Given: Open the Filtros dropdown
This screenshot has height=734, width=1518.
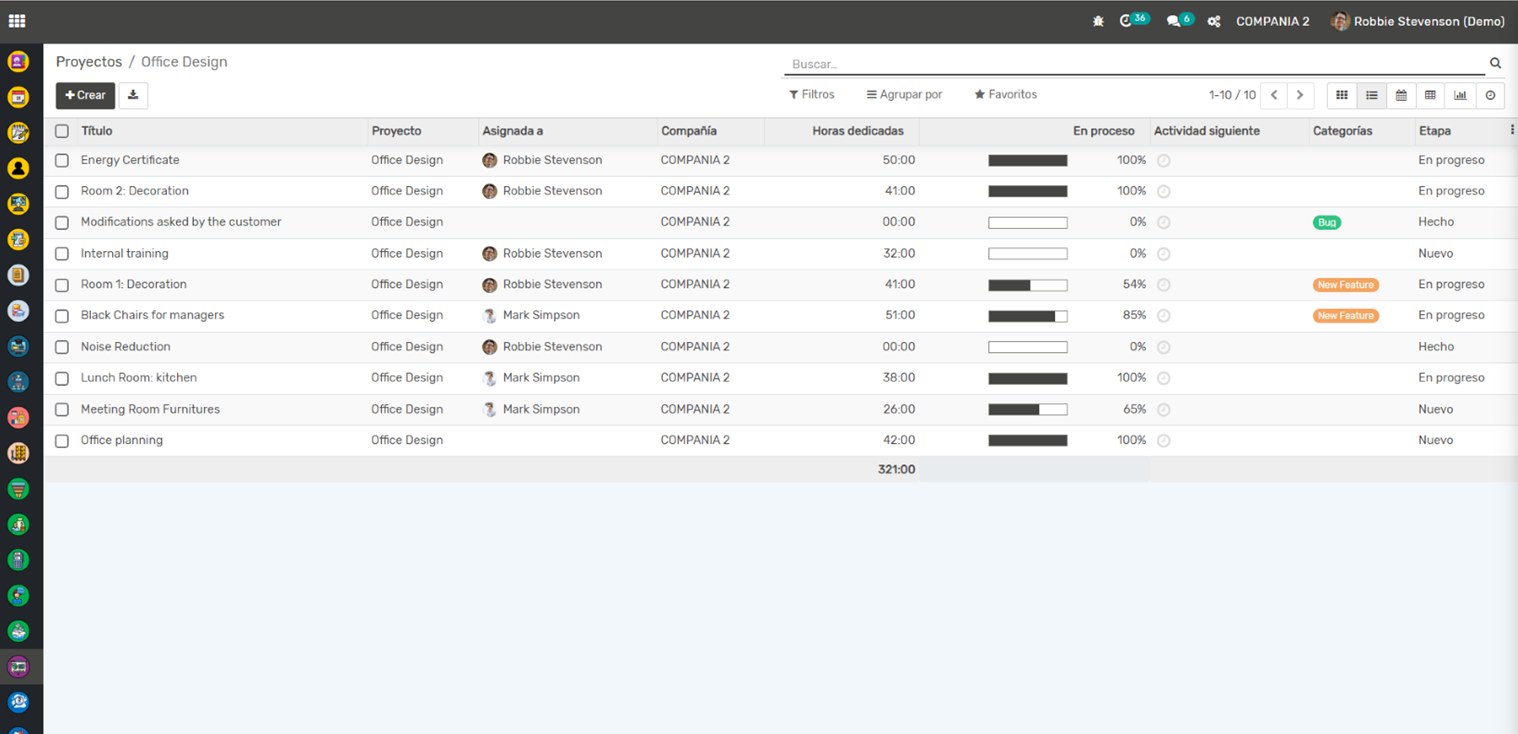Looking at the screenshot, I should tap(811, 94).
